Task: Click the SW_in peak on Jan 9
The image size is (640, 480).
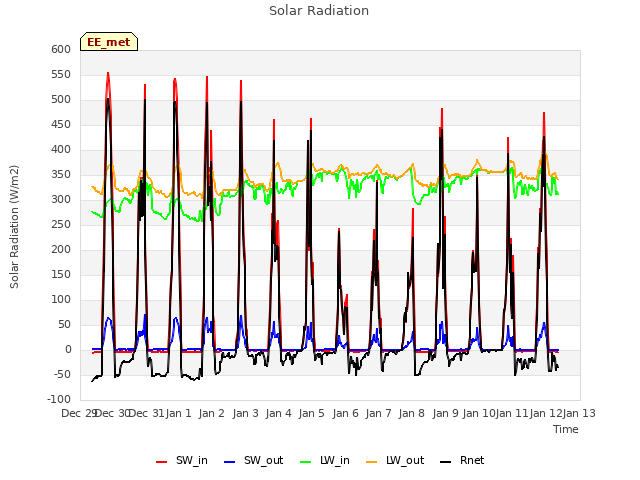Action: click(x=442, y=109)
